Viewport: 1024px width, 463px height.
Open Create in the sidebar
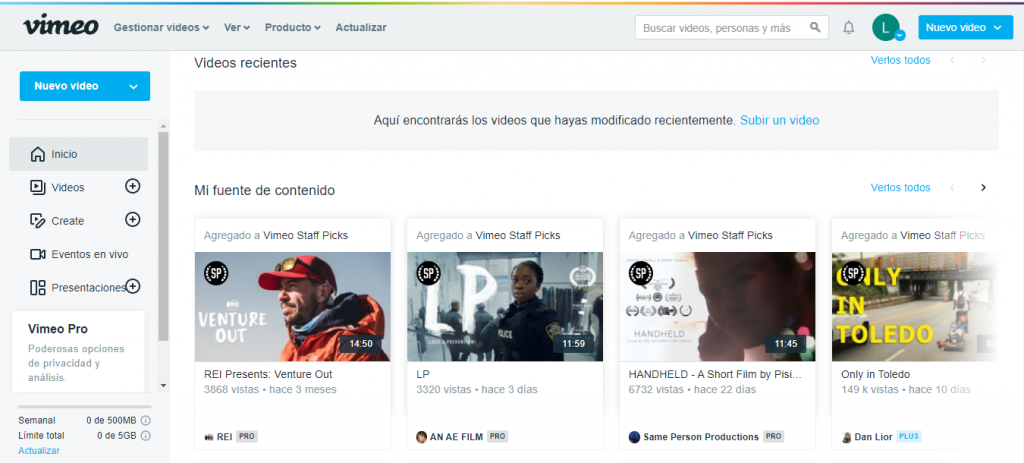(68, 221)
